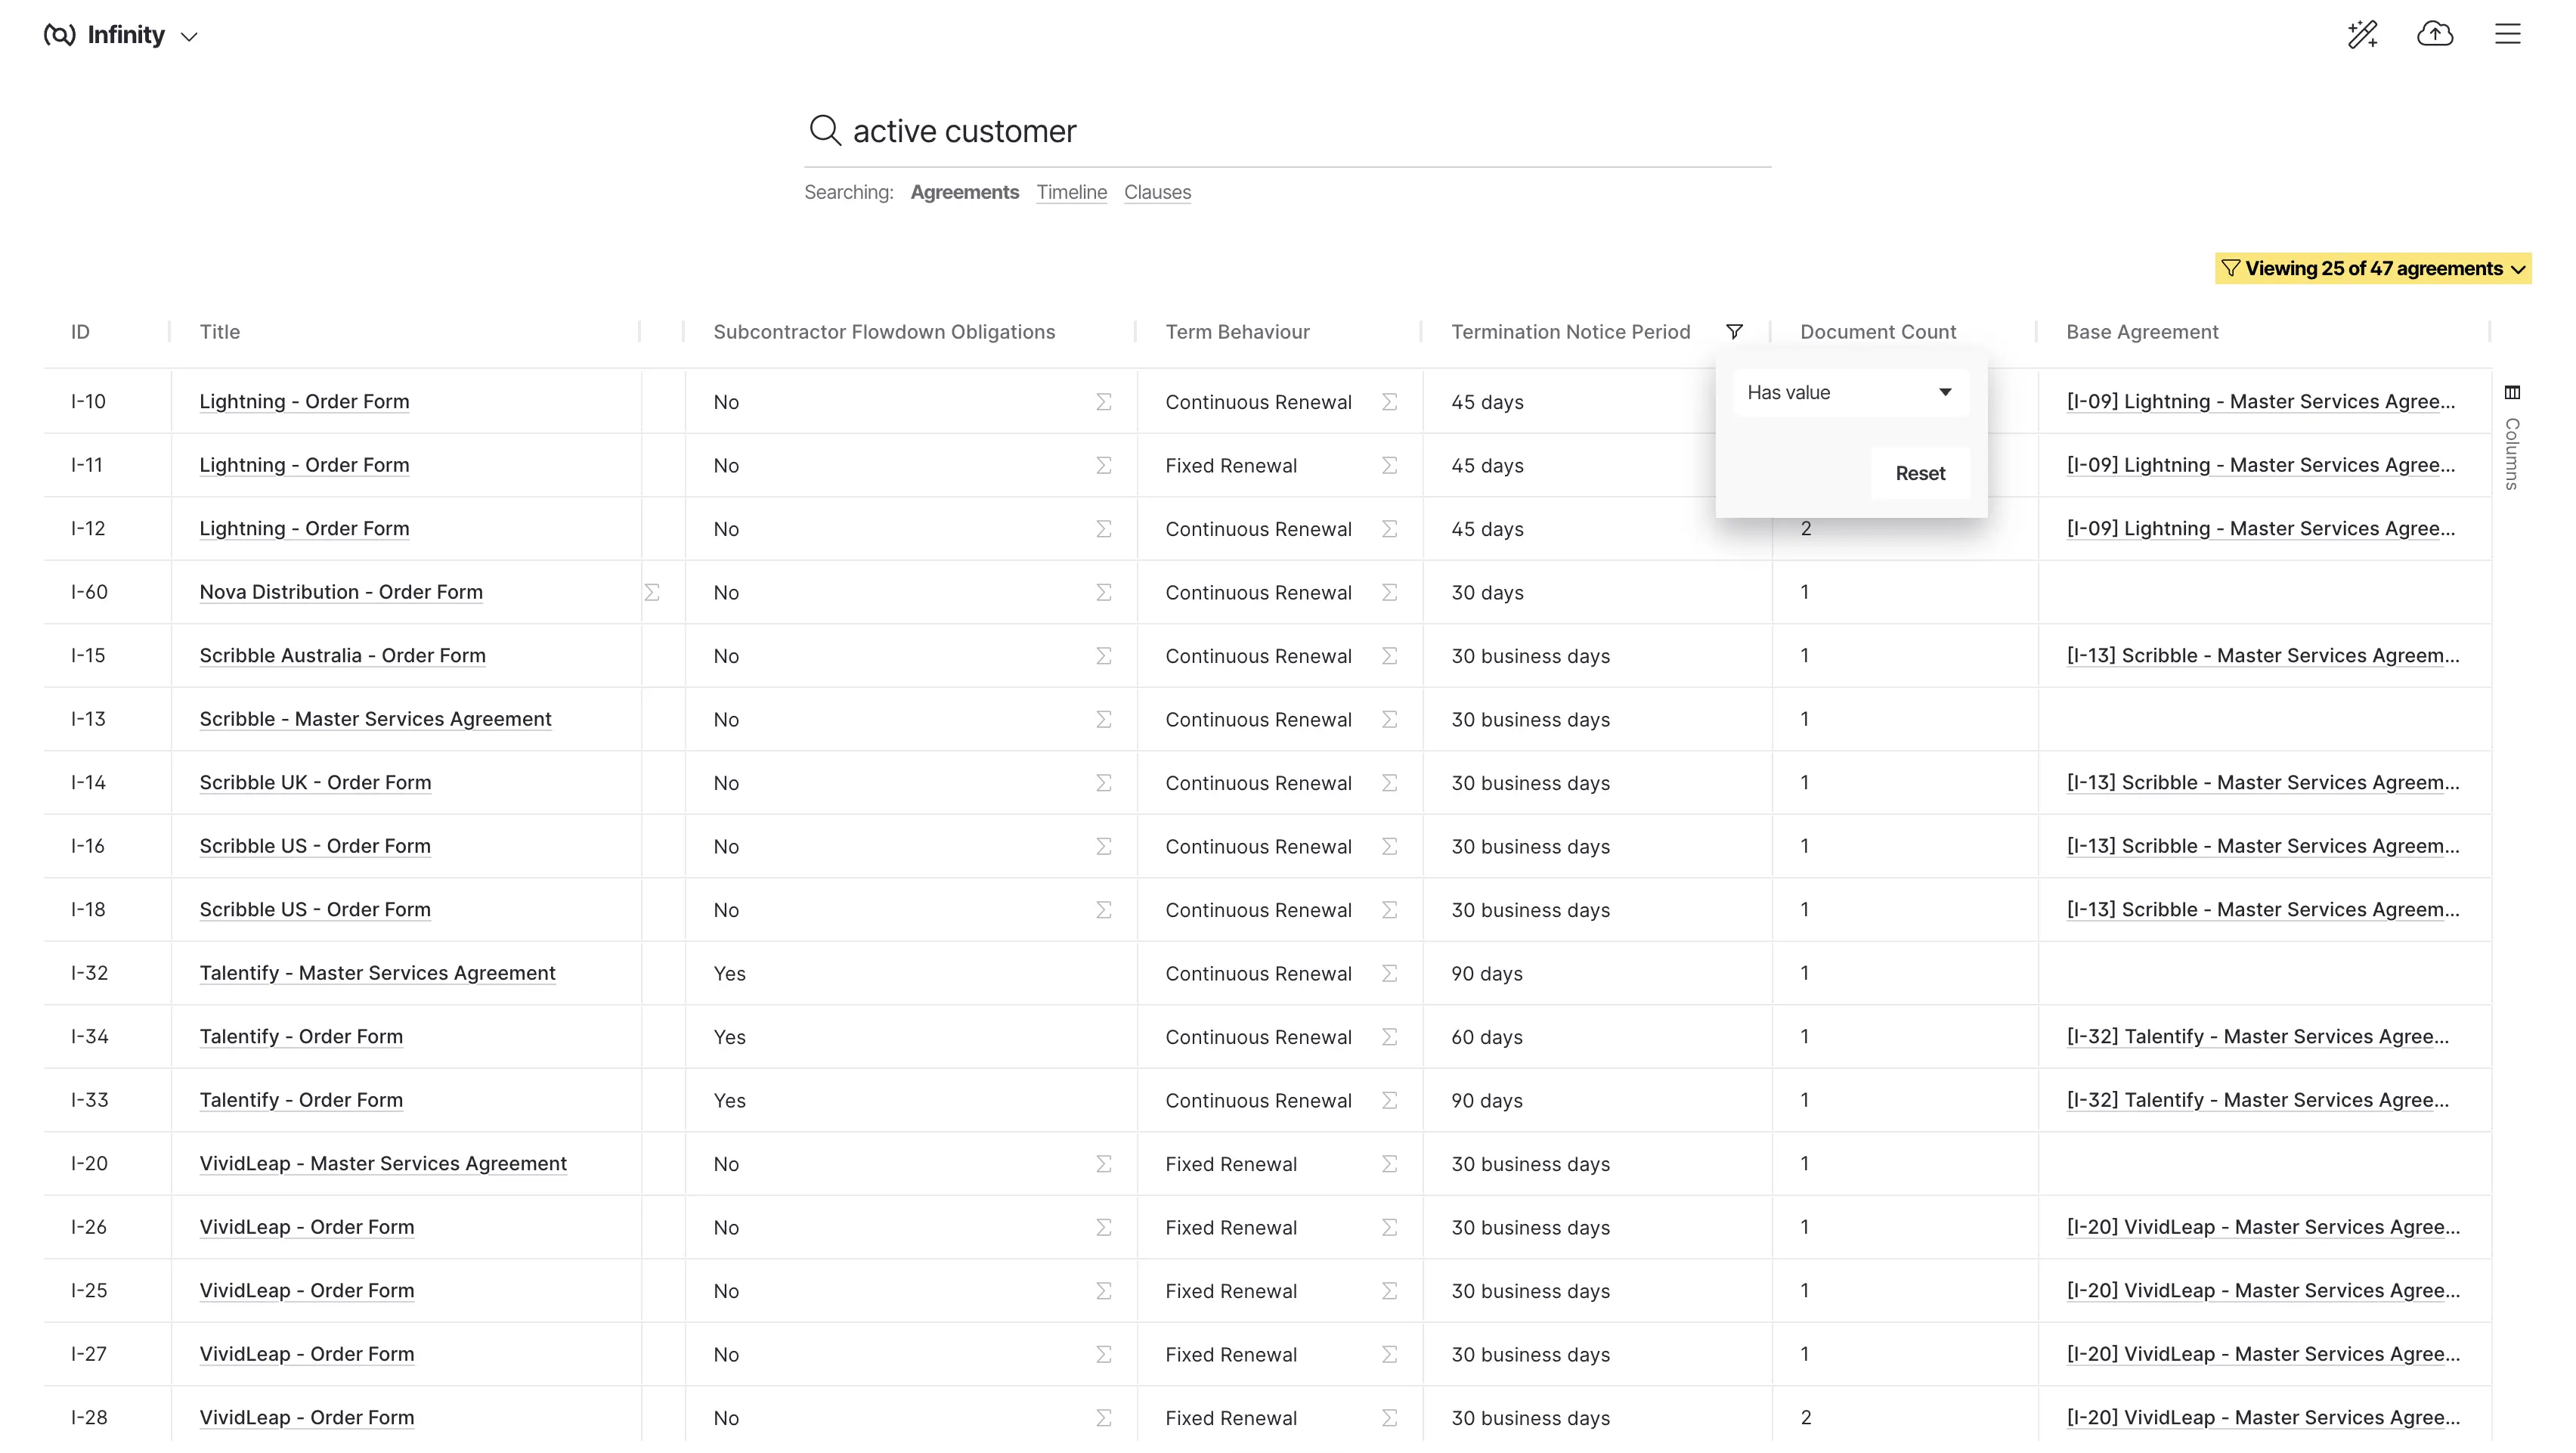
Task: Click sigma icon in I-26 Term Behaviour cell
Action: [x=1389, y=1227]
